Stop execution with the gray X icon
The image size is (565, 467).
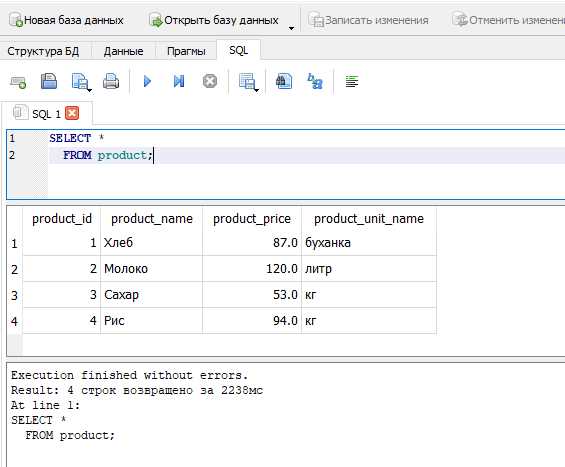(210, 81)
